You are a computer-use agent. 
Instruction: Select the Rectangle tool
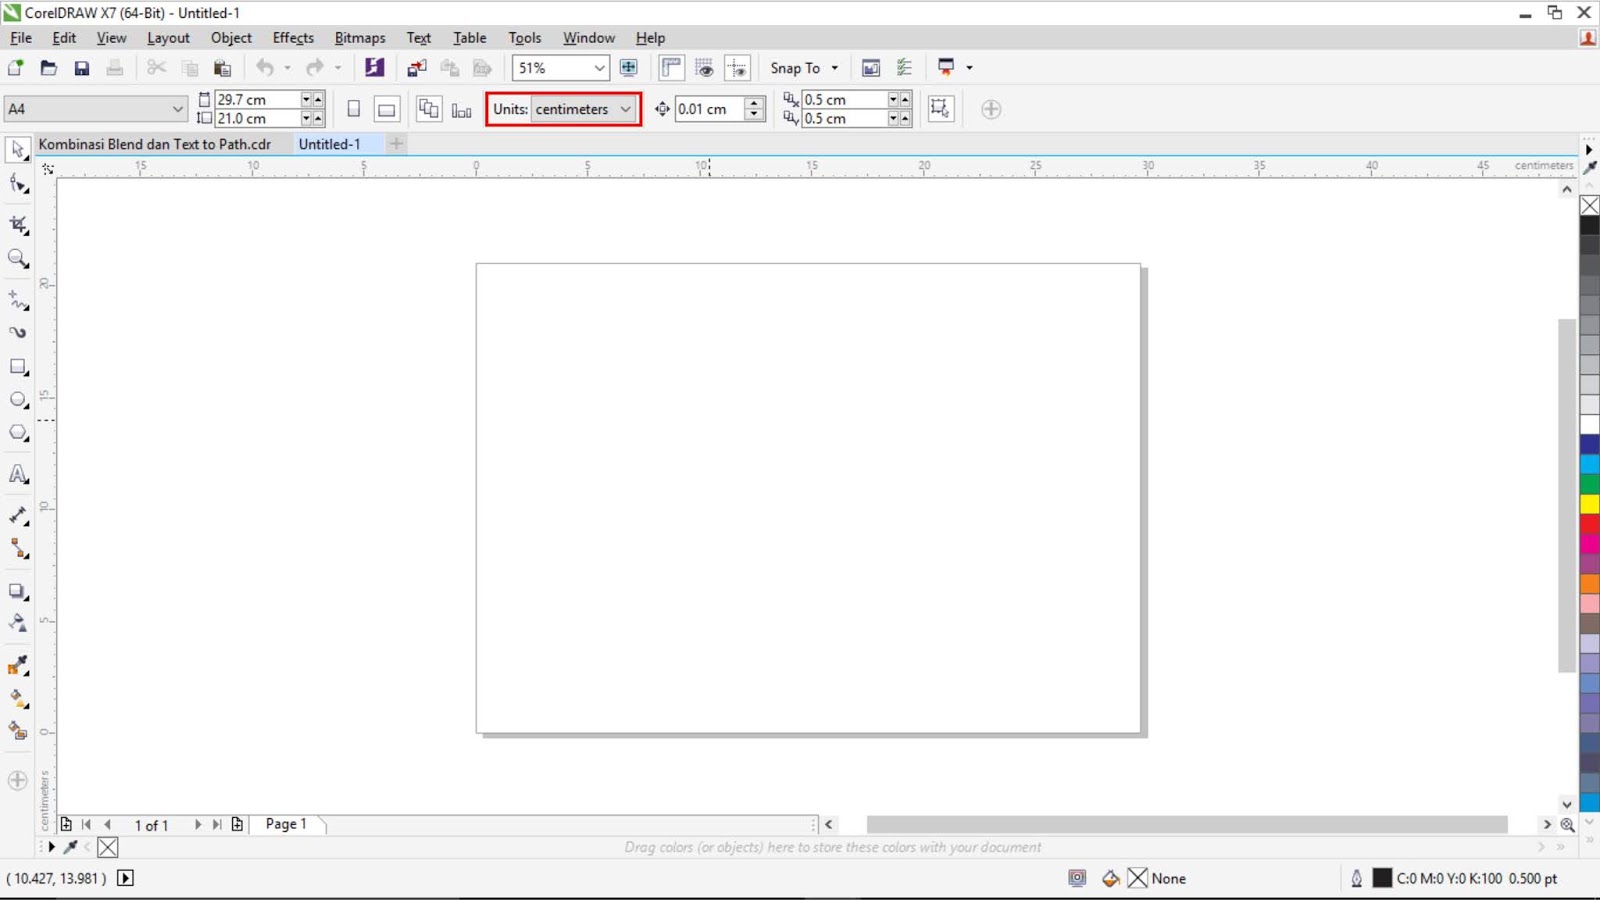point(16,366)
